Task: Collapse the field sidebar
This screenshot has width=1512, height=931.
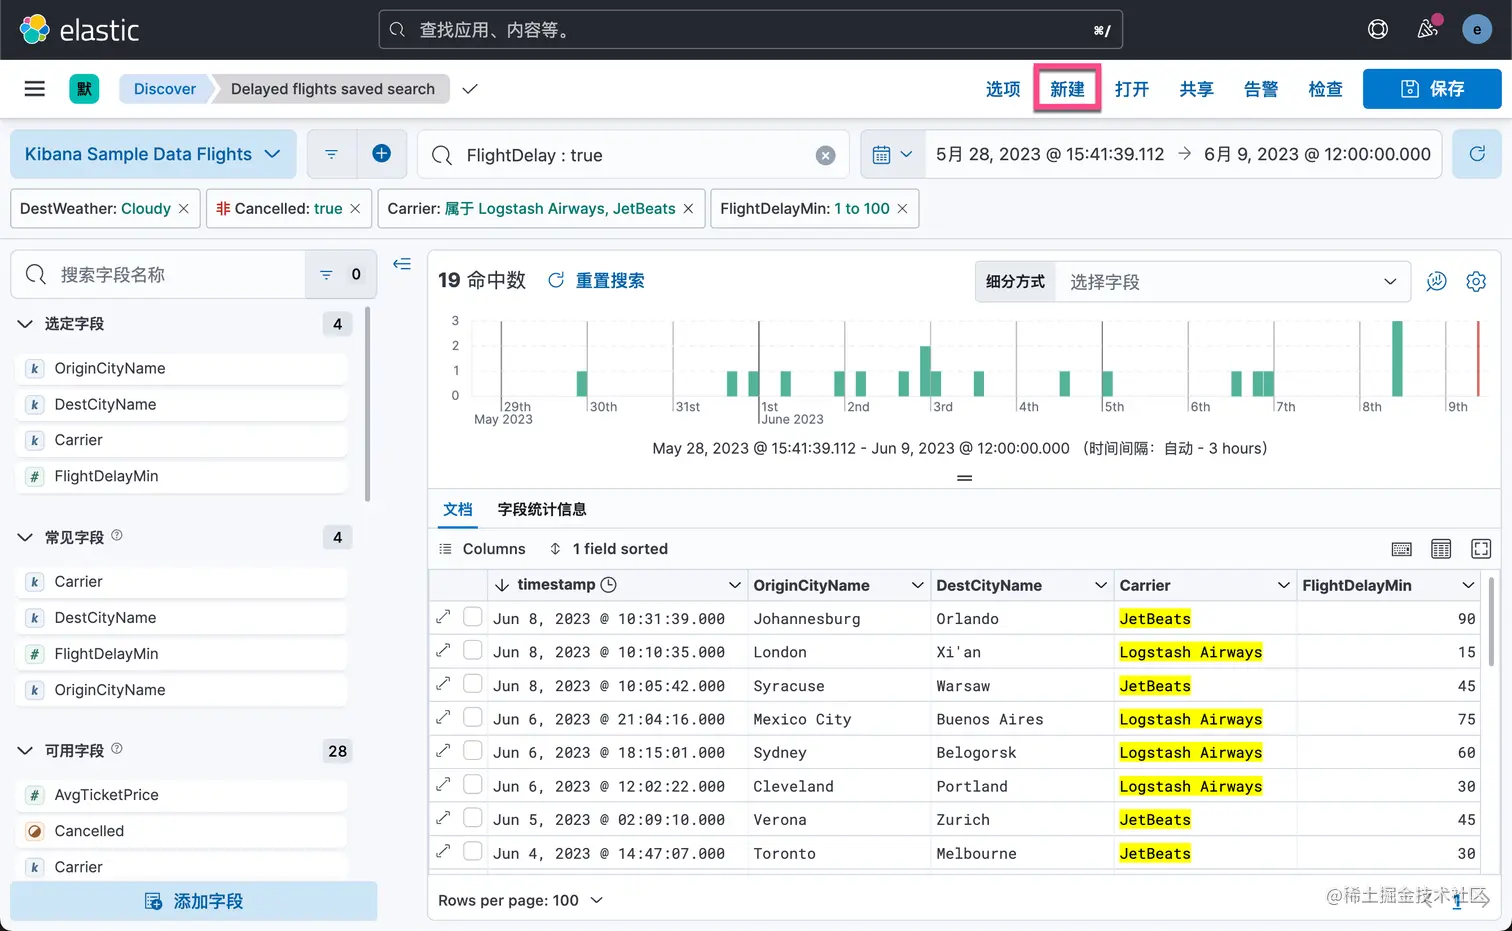Action: (x=402, y=264)
